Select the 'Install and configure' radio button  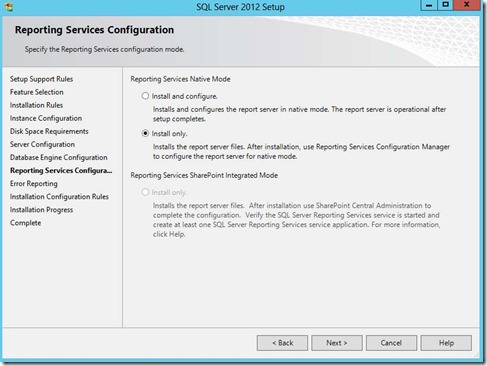145,96
